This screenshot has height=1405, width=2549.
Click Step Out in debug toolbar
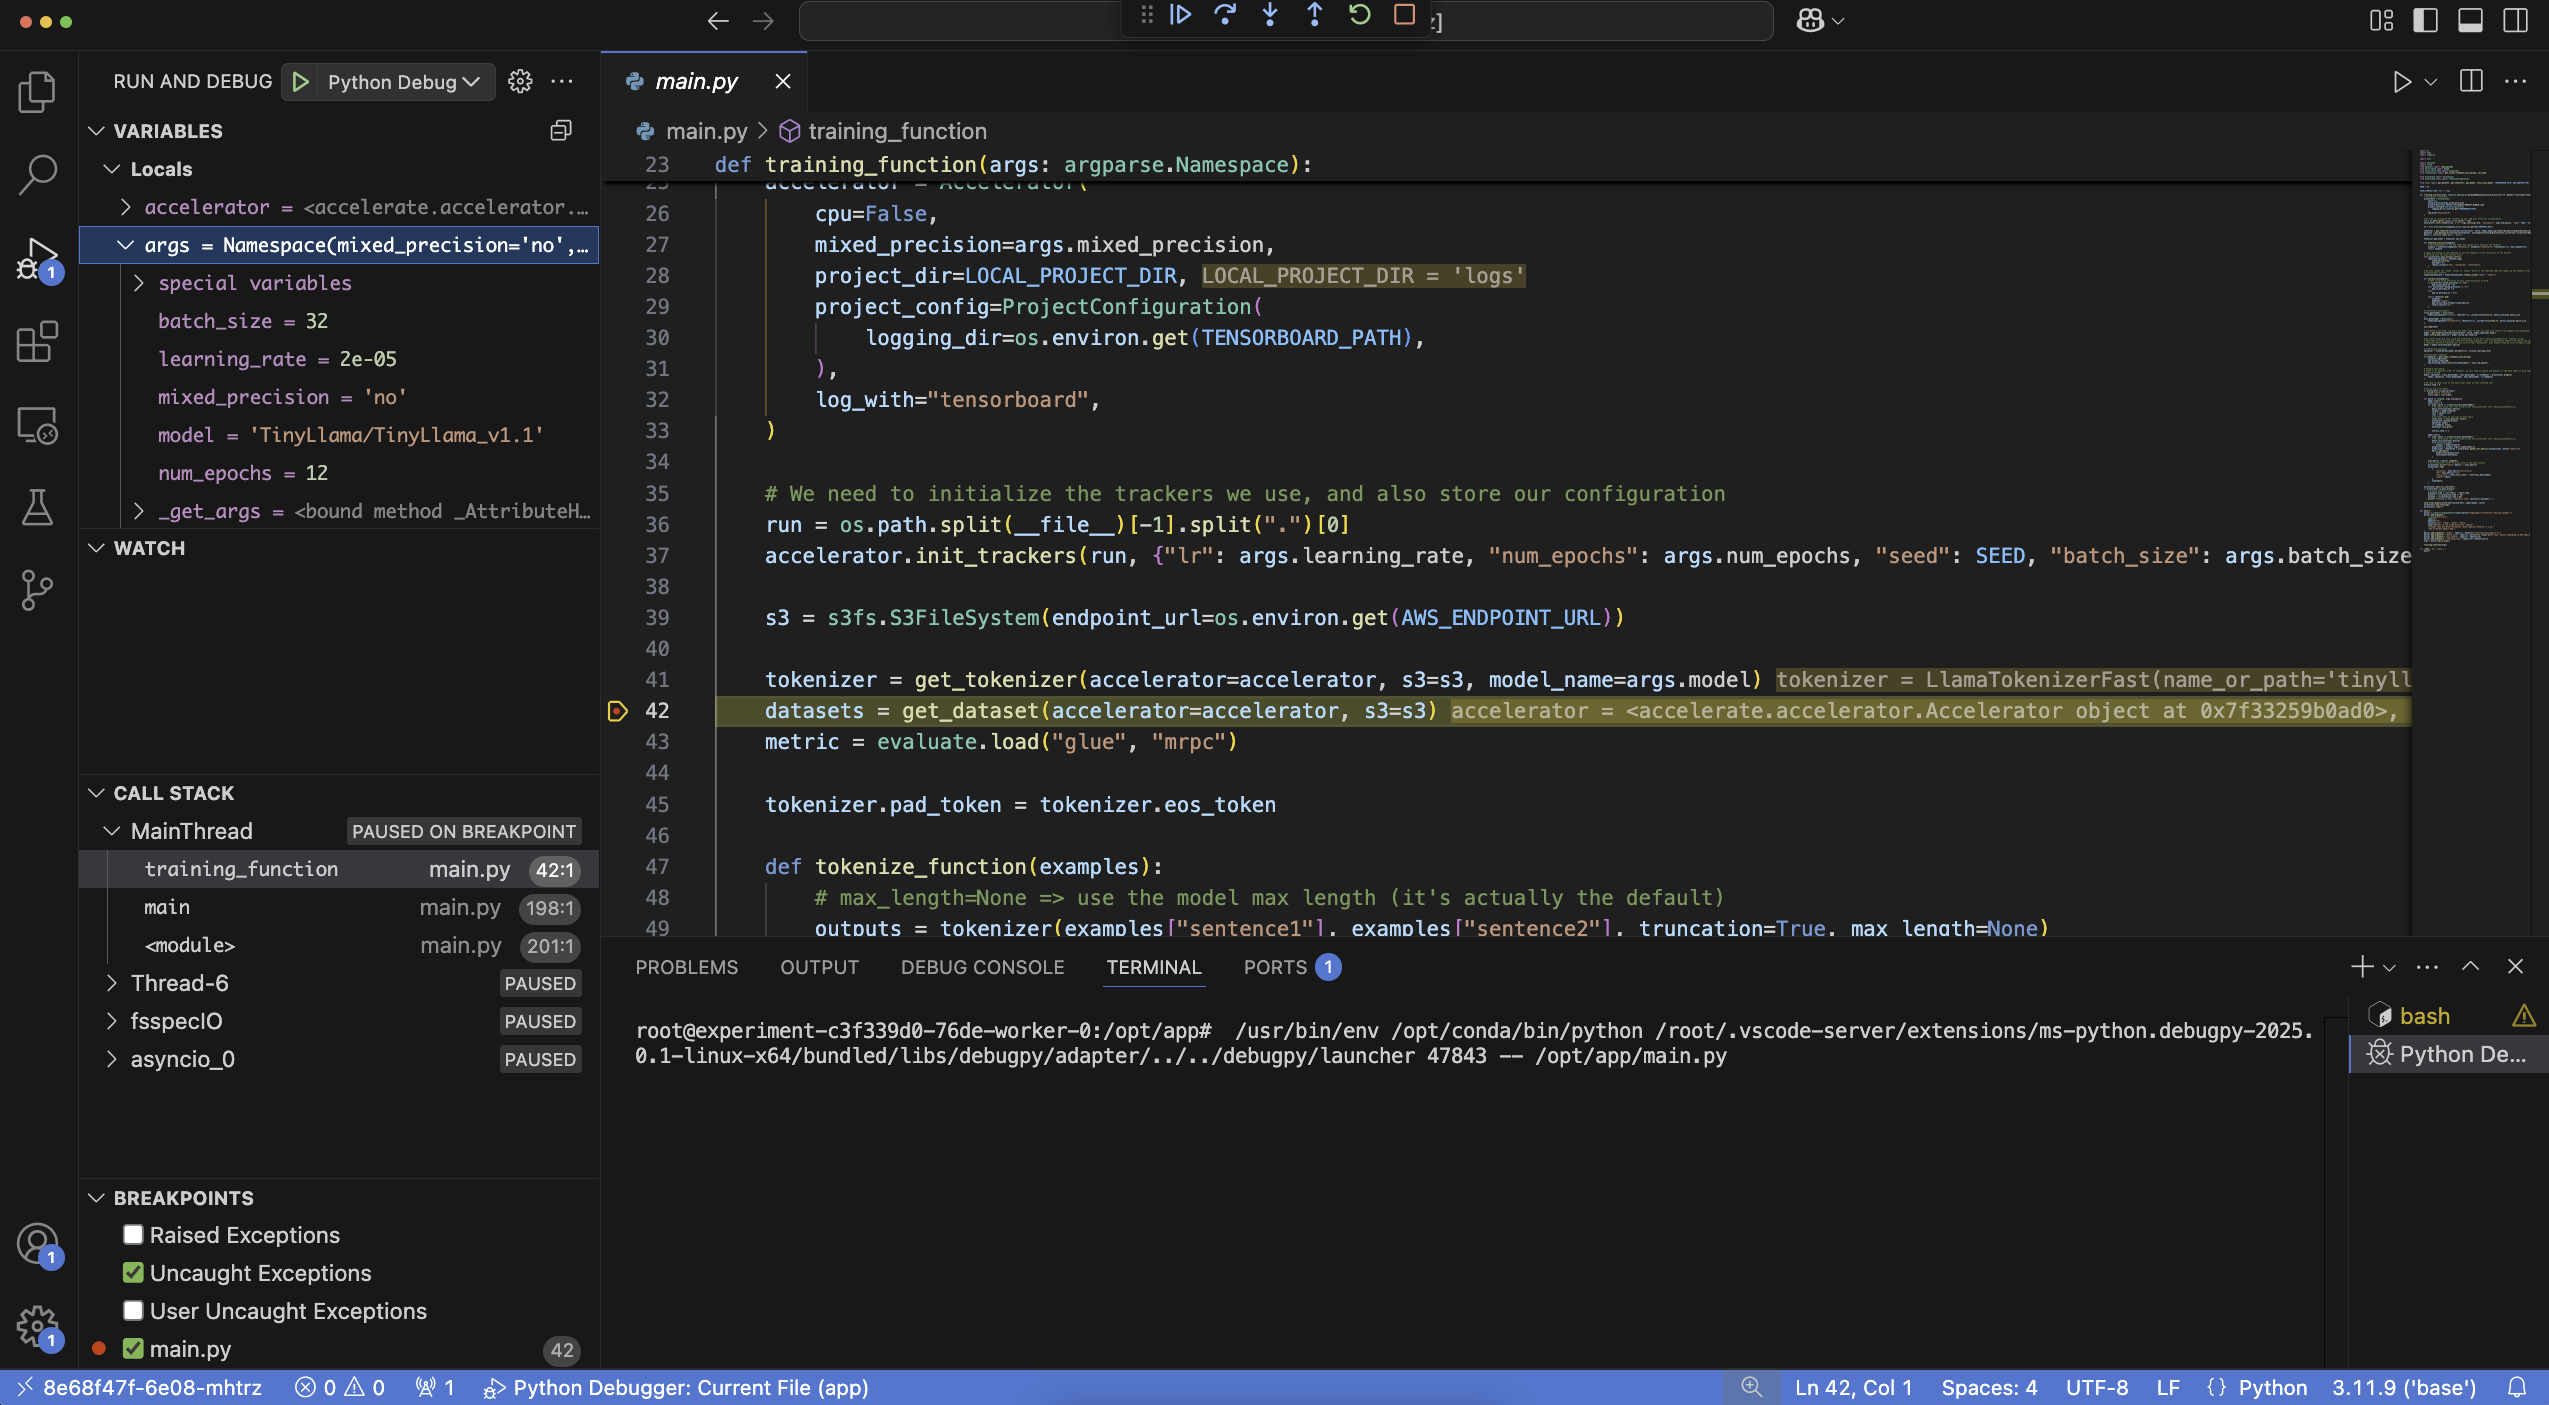(x=1315, y=15)
